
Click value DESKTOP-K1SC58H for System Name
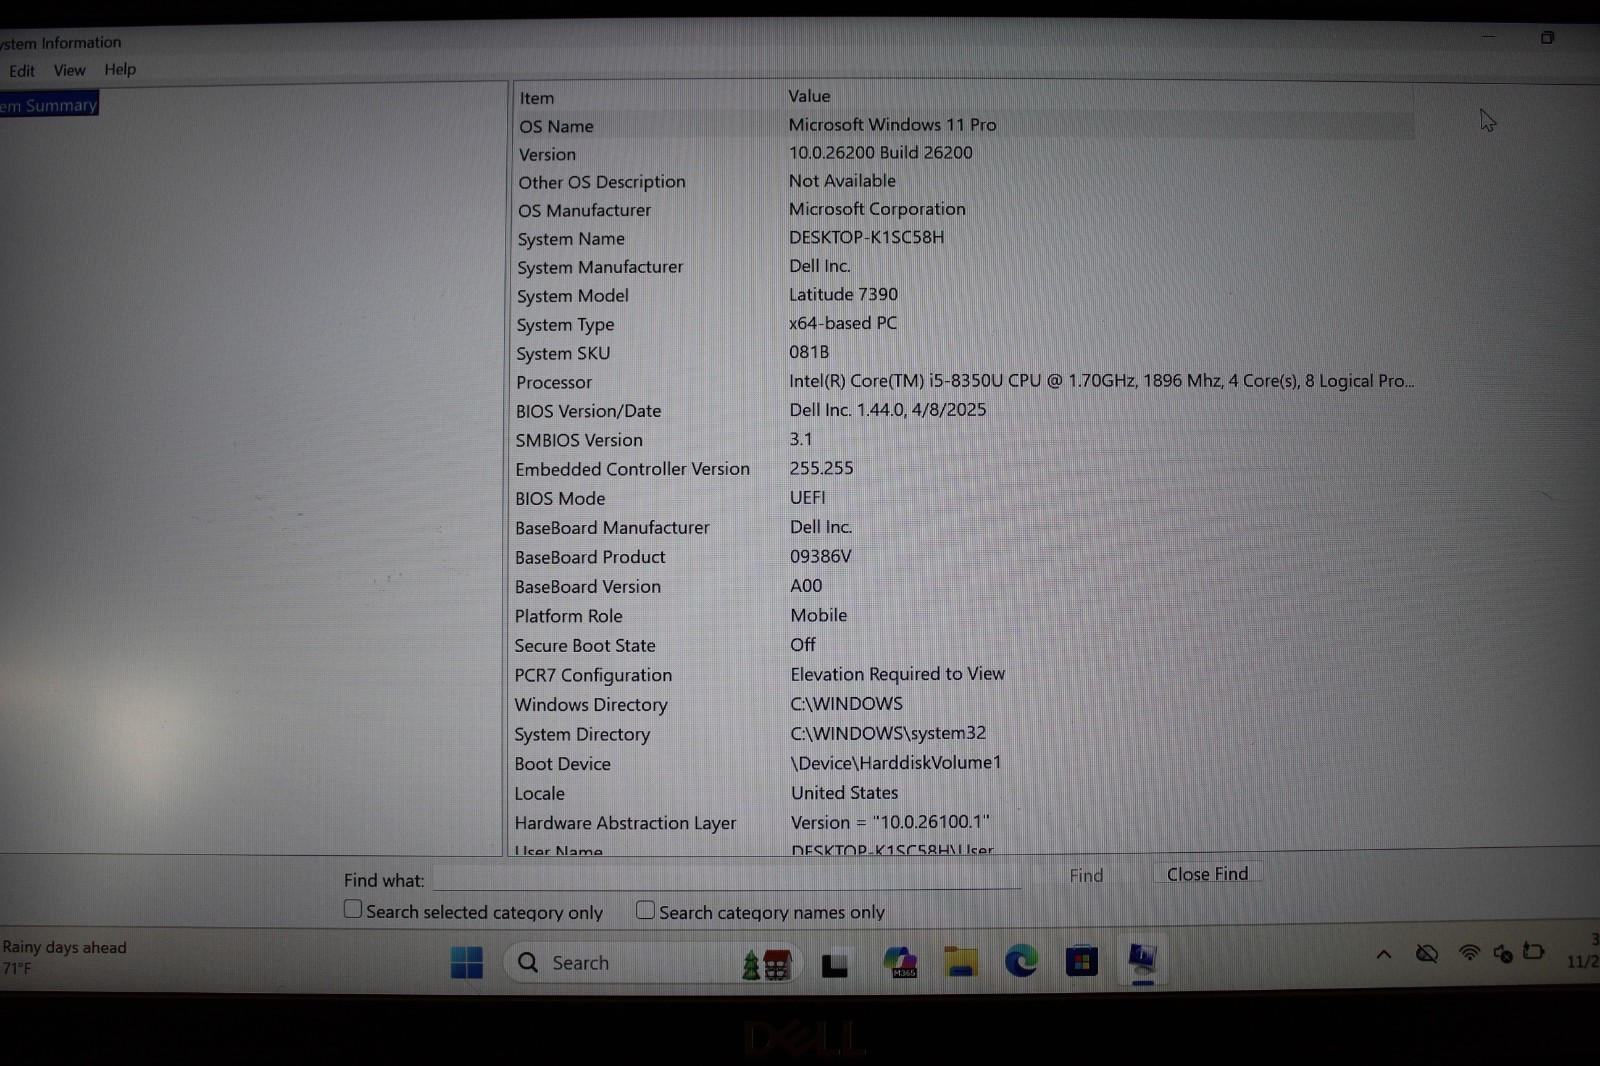point(866,237)
